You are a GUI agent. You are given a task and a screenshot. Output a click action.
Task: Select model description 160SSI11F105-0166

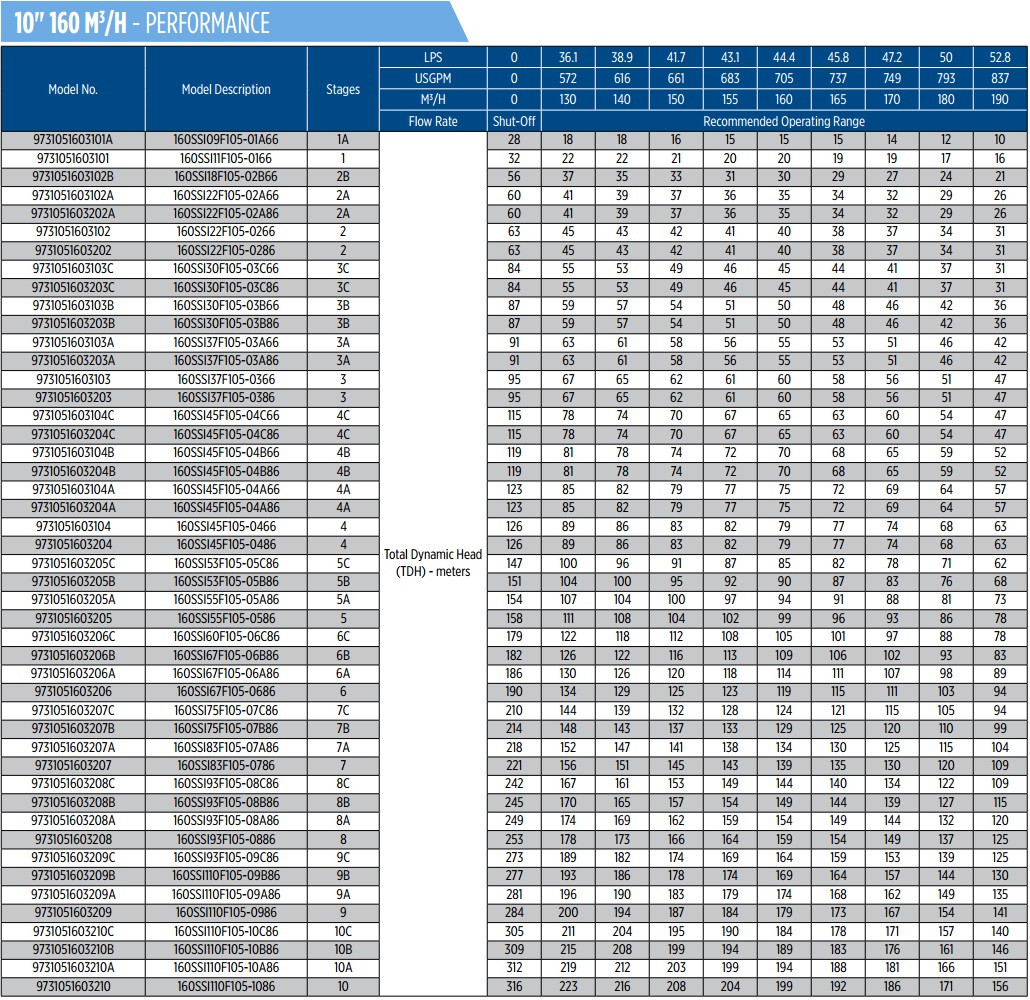pyautogui.click(x=226, y=158)
